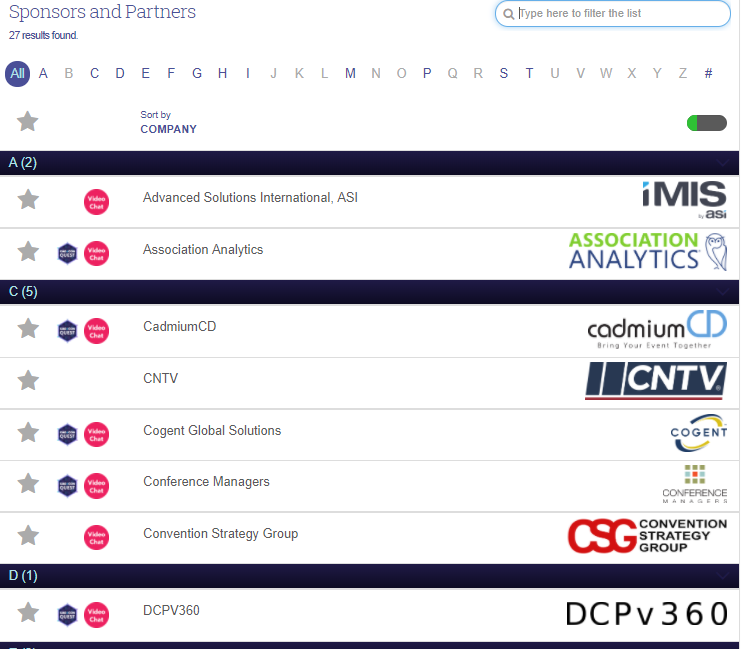Favorite DCPV360 with star icon
Screen dimensions: 750x649
tap(28, 613)
